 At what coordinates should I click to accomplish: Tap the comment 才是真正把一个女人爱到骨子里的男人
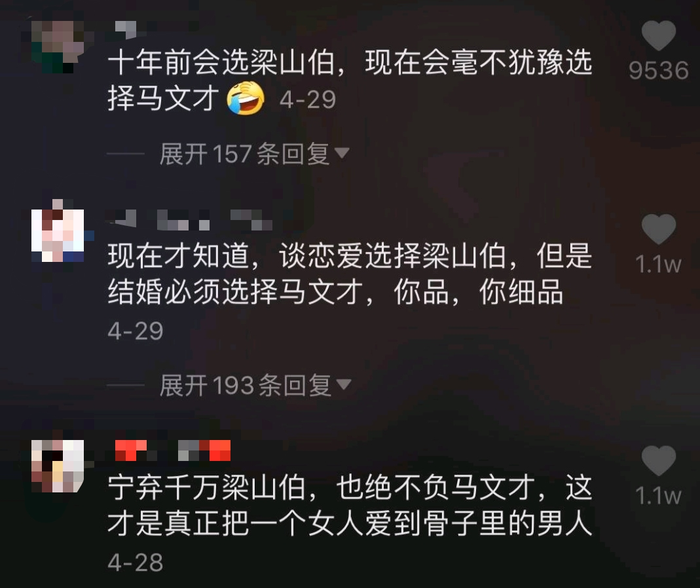coord(350,523)
